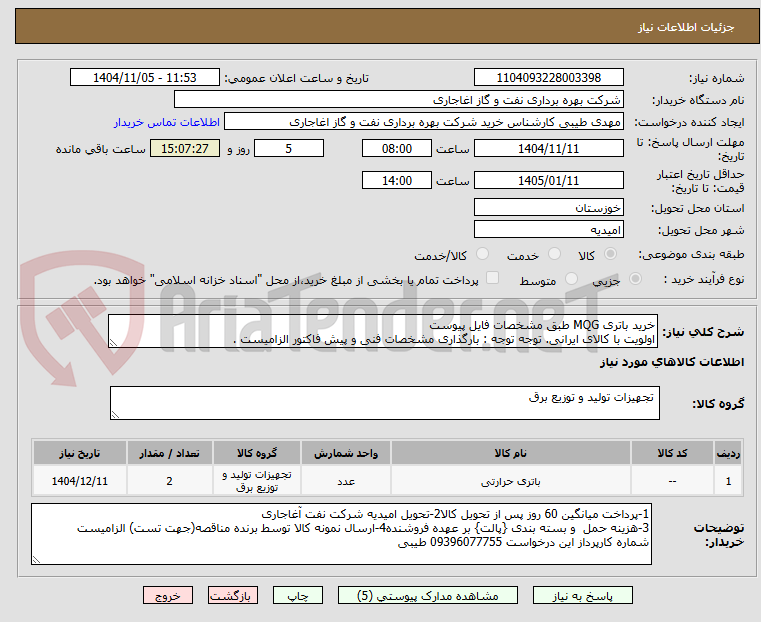The height and width of the screenshot is (622, 761).
Task: Click the نام کالا column header
Action: [x=511, y=453]
